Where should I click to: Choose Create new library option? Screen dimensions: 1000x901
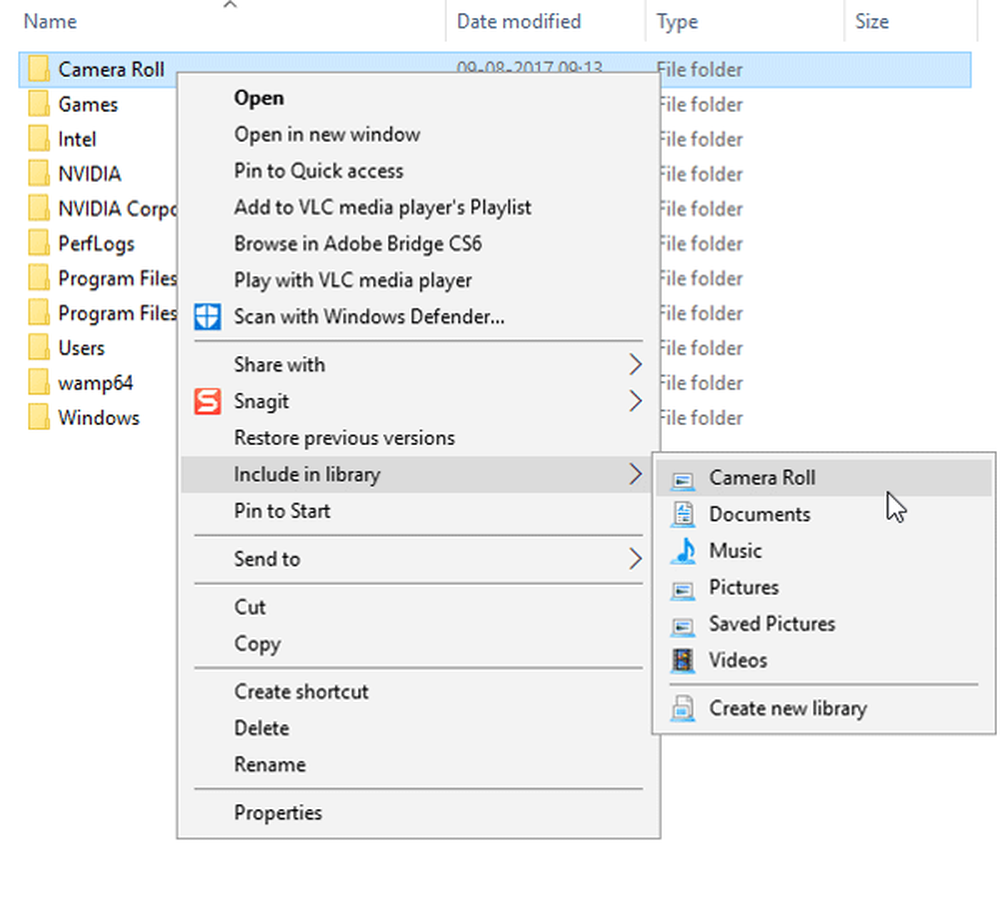pos(823,708)
